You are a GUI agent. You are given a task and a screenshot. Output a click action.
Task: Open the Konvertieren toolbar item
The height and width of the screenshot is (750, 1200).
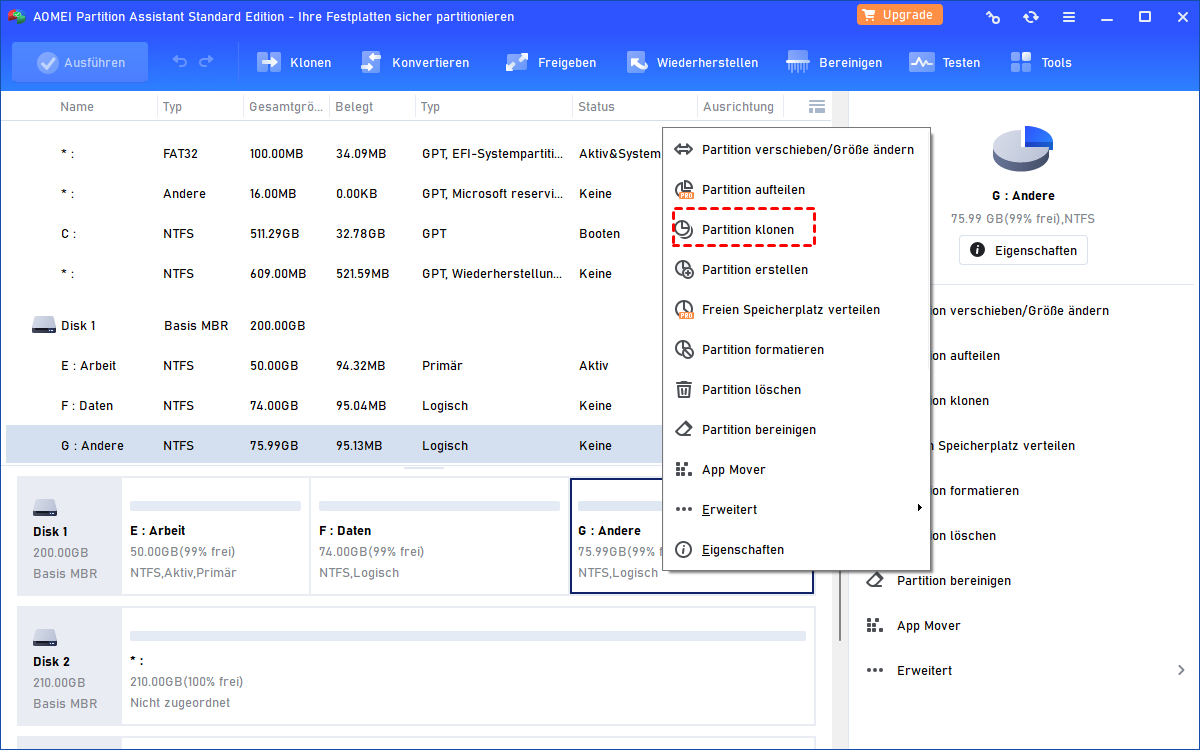coord(414,62)
